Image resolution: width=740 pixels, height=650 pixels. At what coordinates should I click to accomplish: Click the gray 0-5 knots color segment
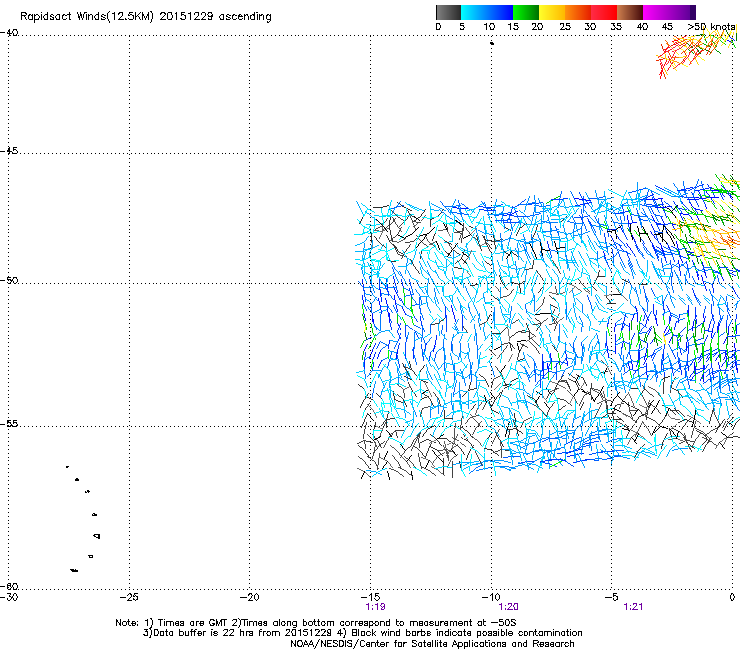(449, 12)
